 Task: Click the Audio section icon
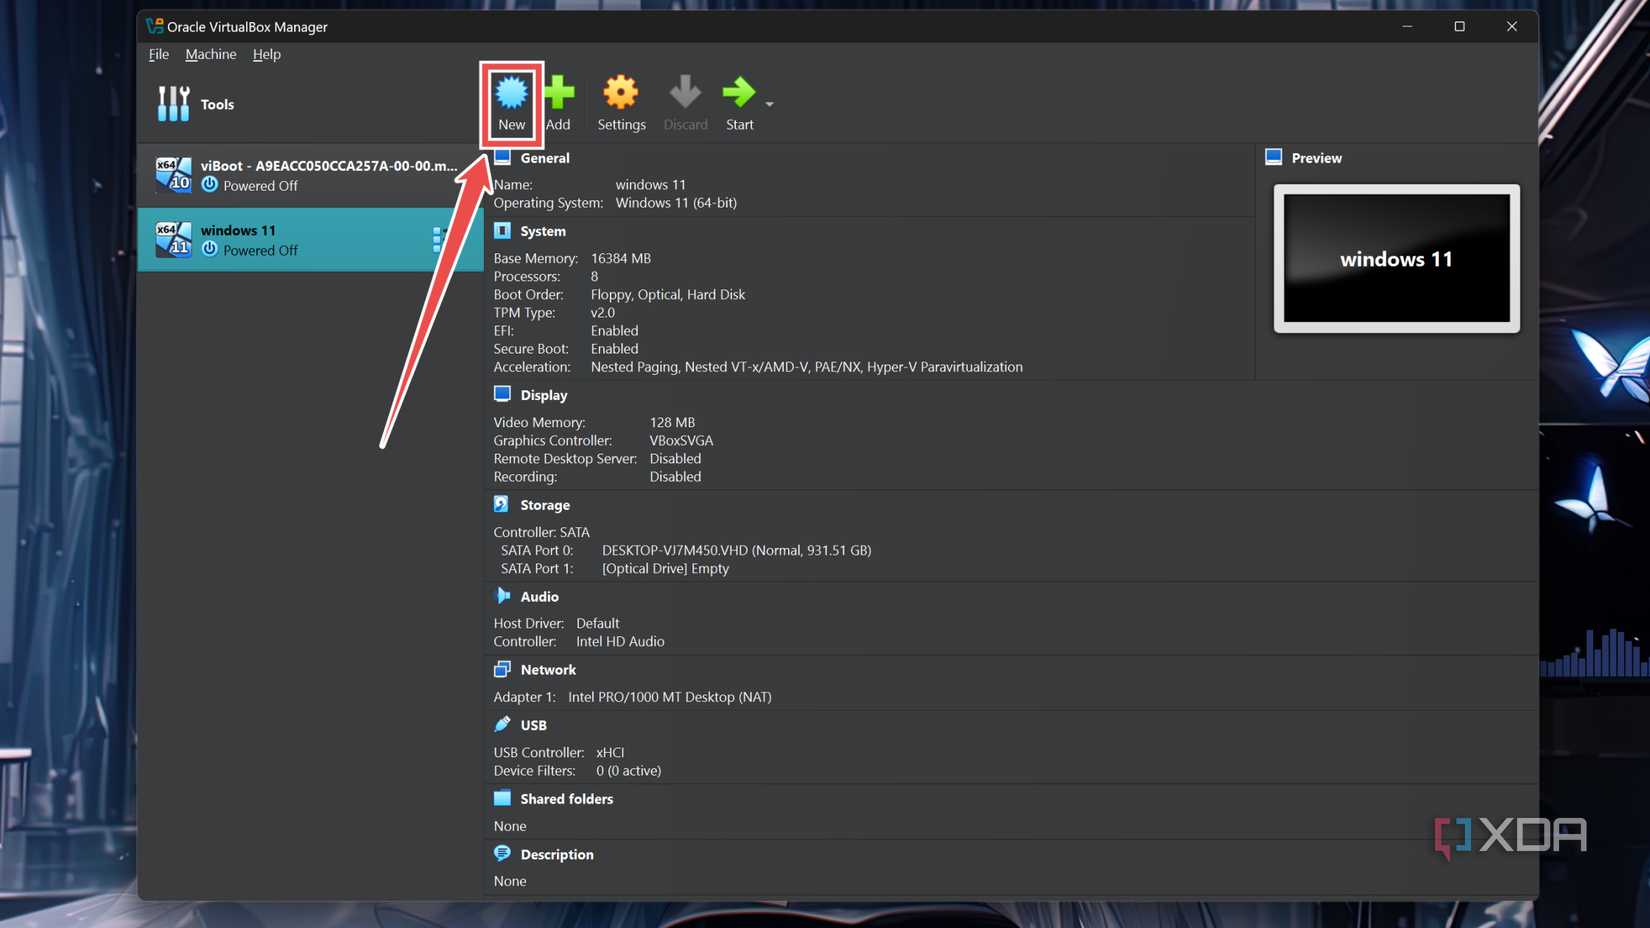click(x=502, y=595)
